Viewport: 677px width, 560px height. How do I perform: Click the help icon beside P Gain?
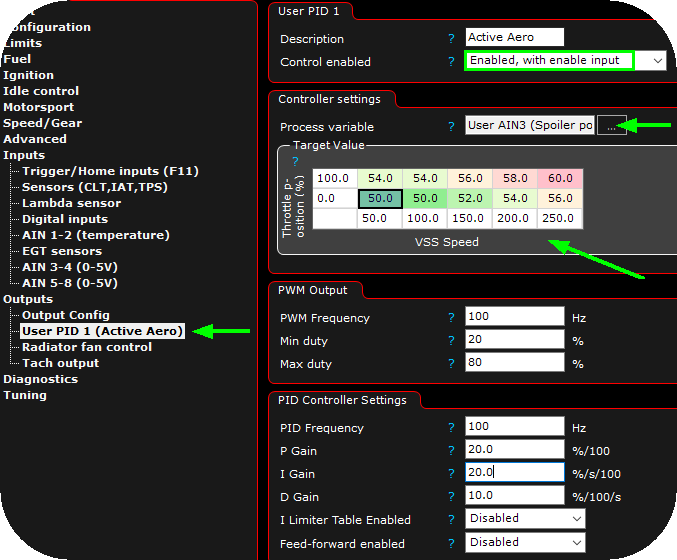pos(451,451)
